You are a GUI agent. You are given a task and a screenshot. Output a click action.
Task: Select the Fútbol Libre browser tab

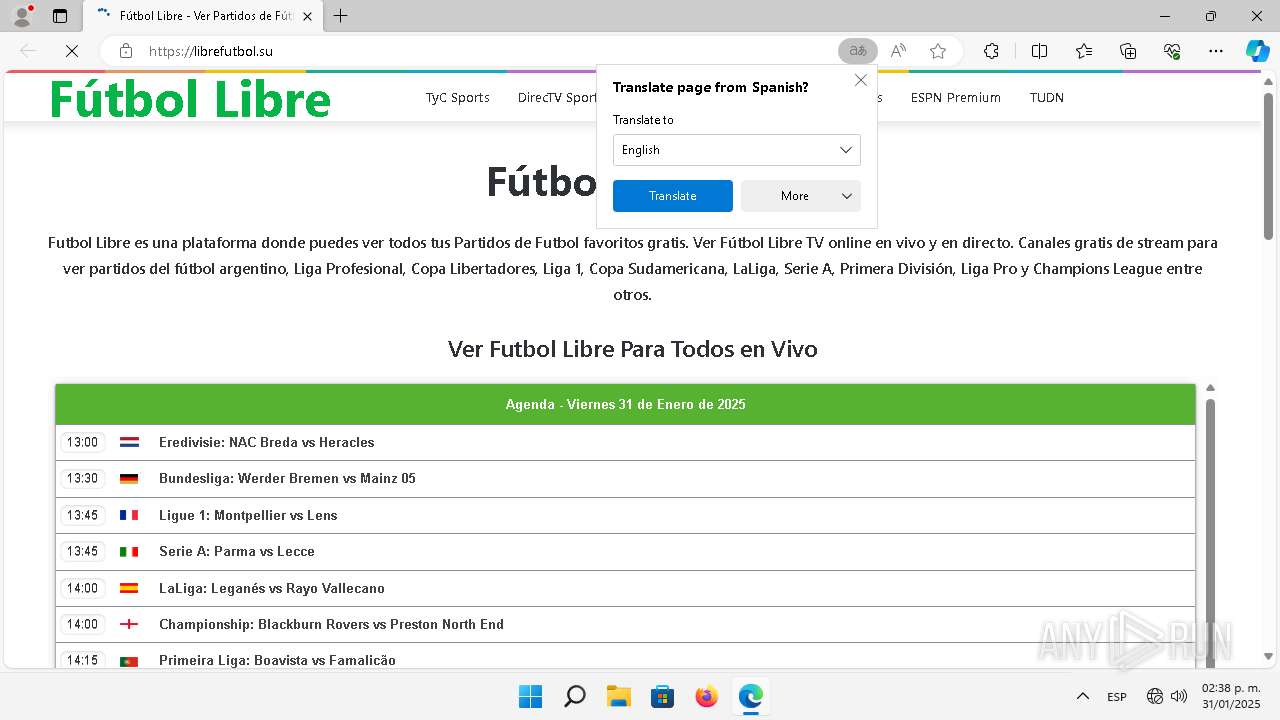click(x=204, y=16)
